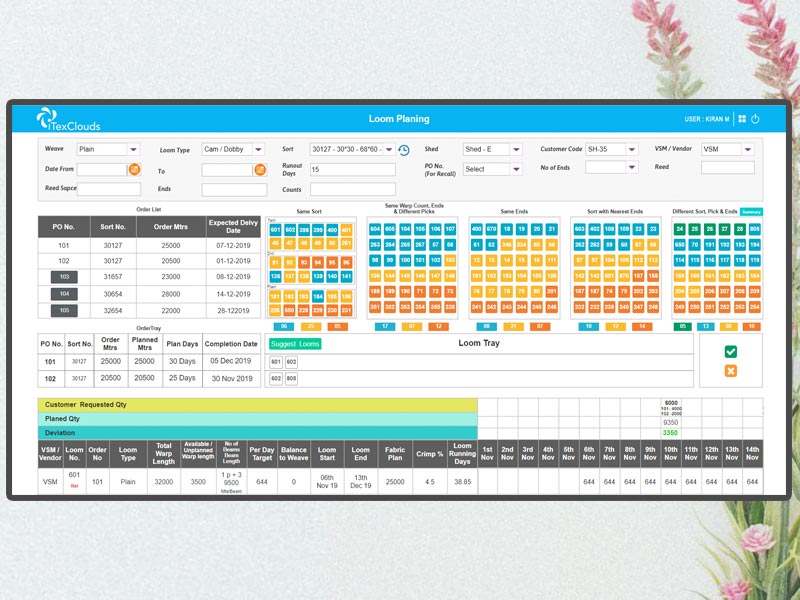The image size is (800, 600).
Task: Click the iTexClouds logo
Action: click(x=68, y=119)
